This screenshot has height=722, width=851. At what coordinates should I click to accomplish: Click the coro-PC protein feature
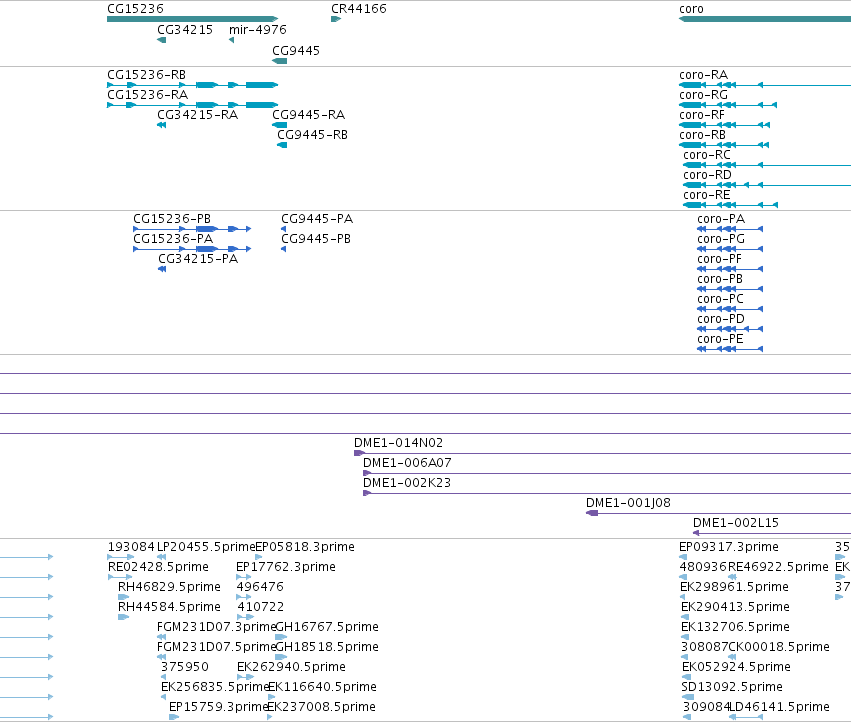pyautogui.click(x=730, y=309)
